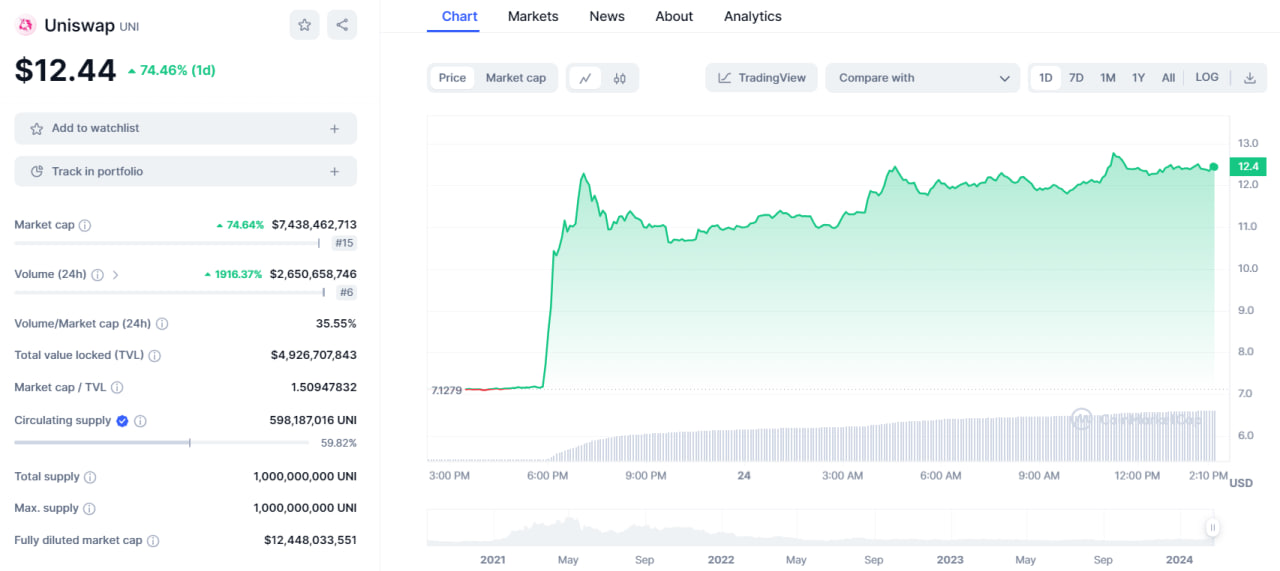Image resolution: width=1280 pixels, height=571 pixels.
Task: Click the info icon next to Market cap
Action: coord(85,226)
